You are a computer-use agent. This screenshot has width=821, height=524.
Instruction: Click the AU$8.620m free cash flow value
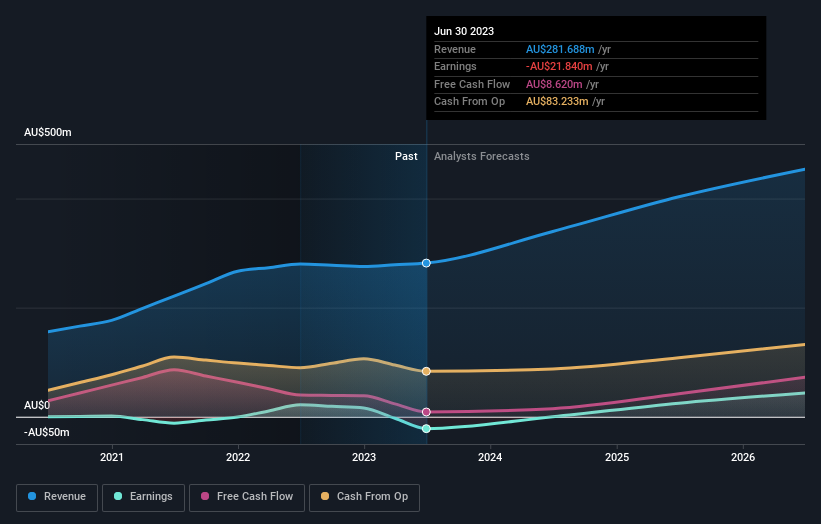click(x=554, y=84)
